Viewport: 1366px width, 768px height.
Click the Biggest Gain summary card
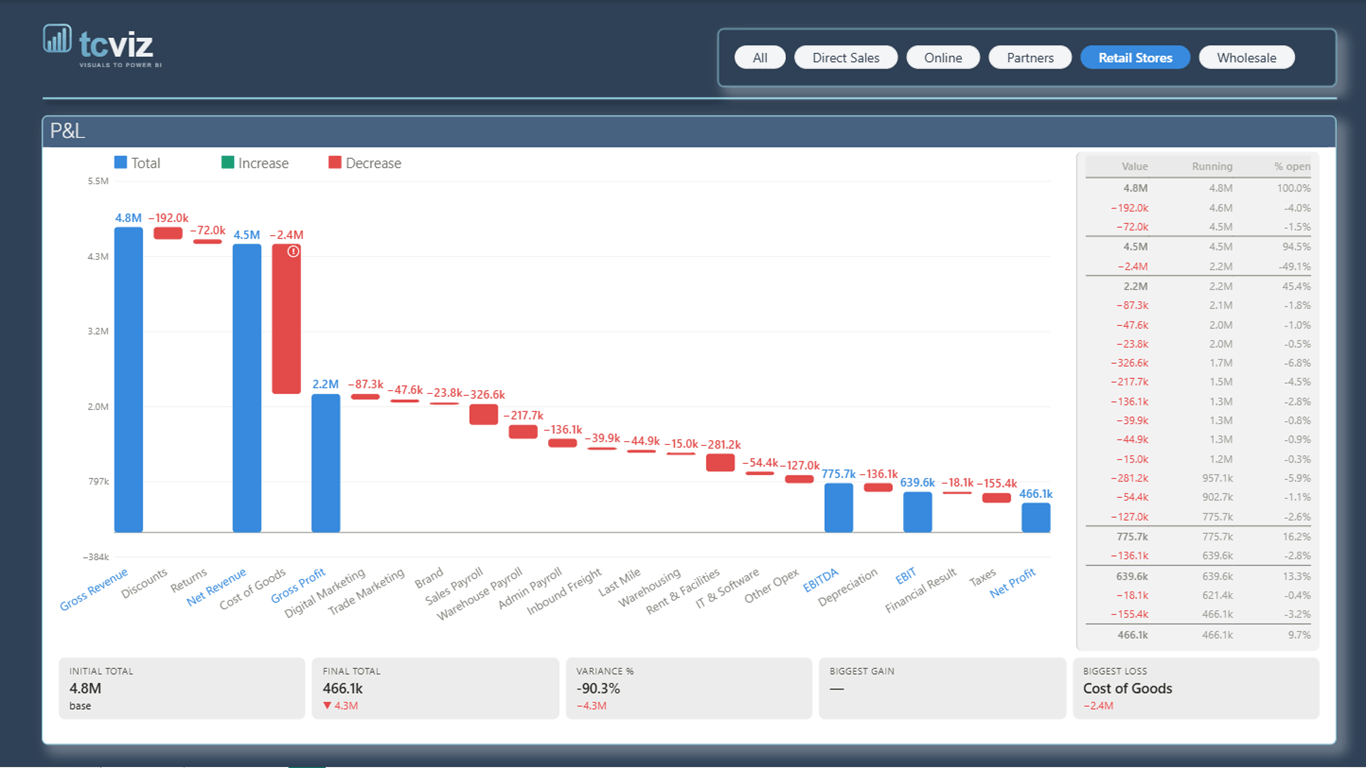tap(942, 688)
